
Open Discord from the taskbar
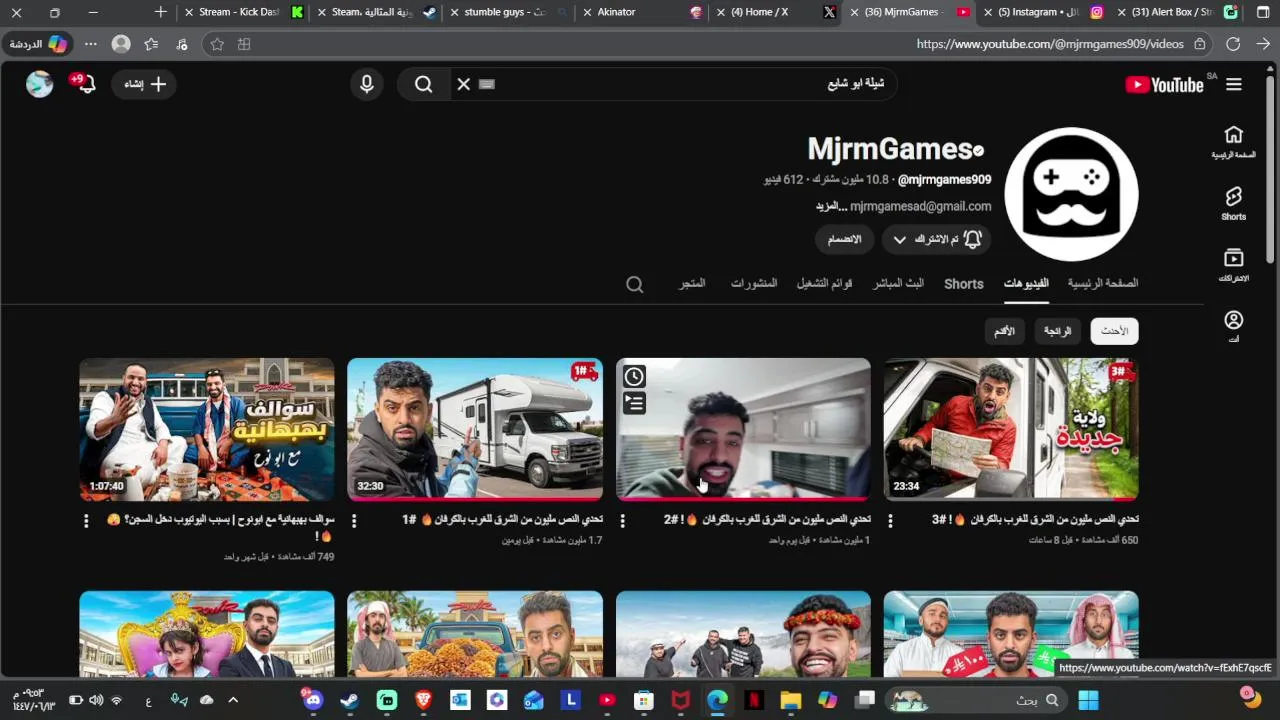click(313, 701)
